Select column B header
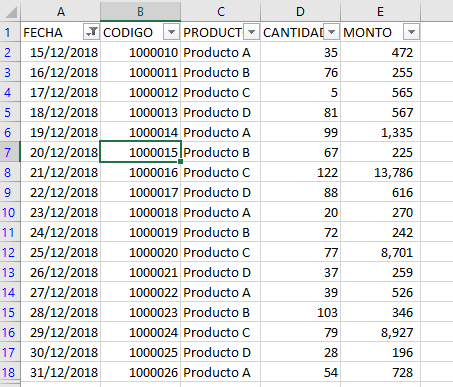 (x=140, y=12)
